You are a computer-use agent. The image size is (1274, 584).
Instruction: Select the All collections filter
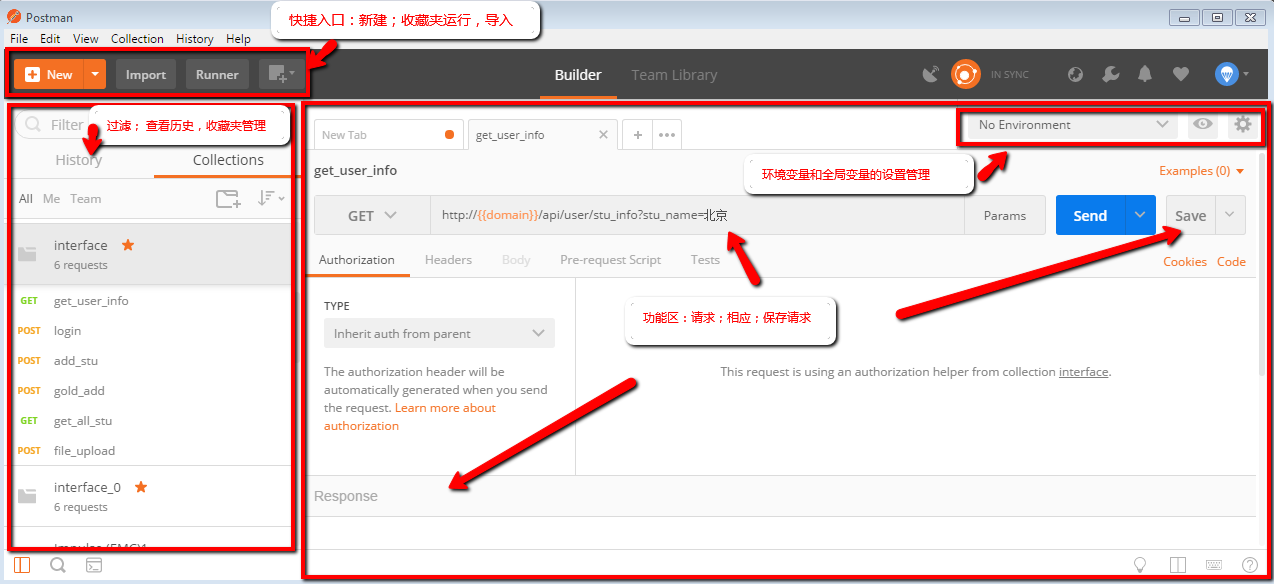26,199
